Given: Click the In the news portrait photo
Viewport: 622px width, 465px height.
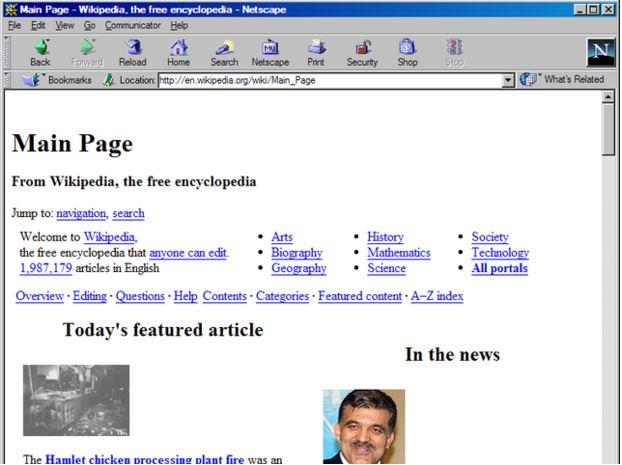Looking at the screenshot, I should pyautogui.click(x=364, y=427).
